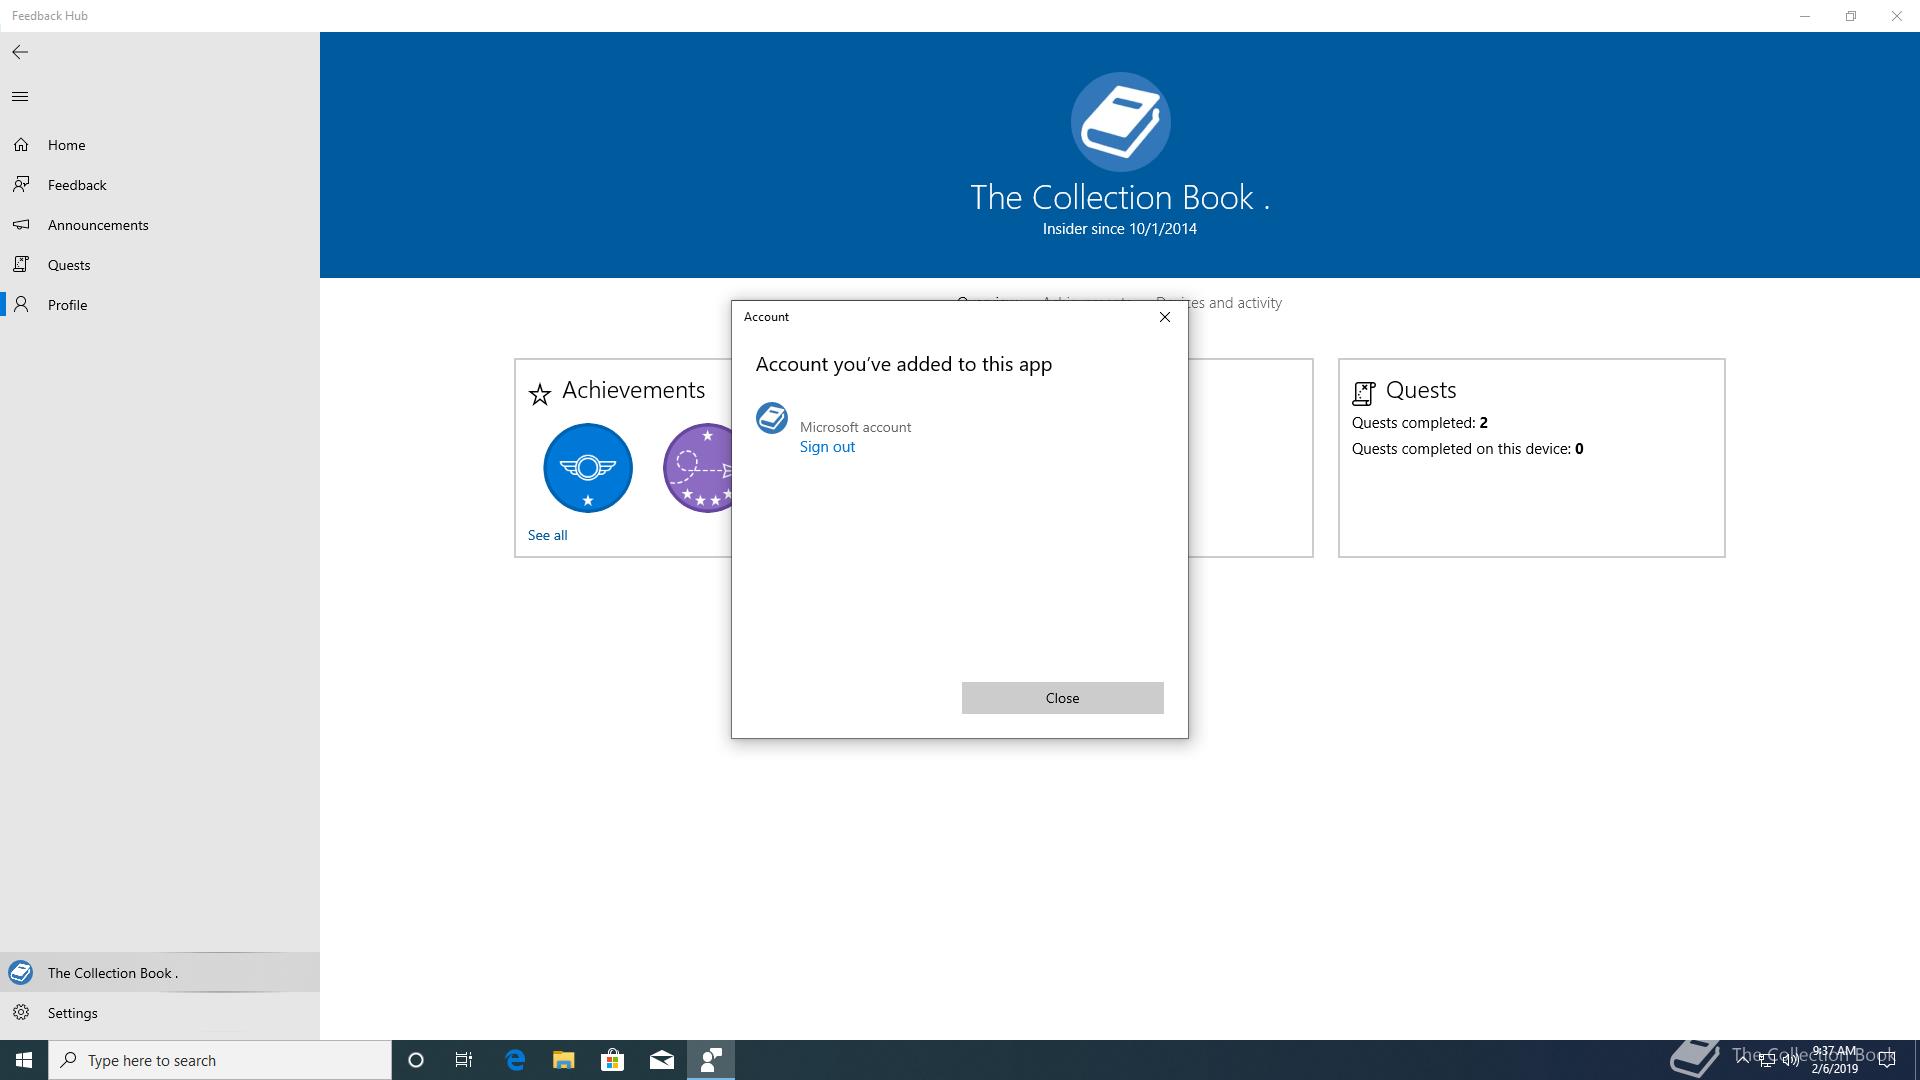
Task: Switch to Devices and activity tab
Action: point(1219,302)
